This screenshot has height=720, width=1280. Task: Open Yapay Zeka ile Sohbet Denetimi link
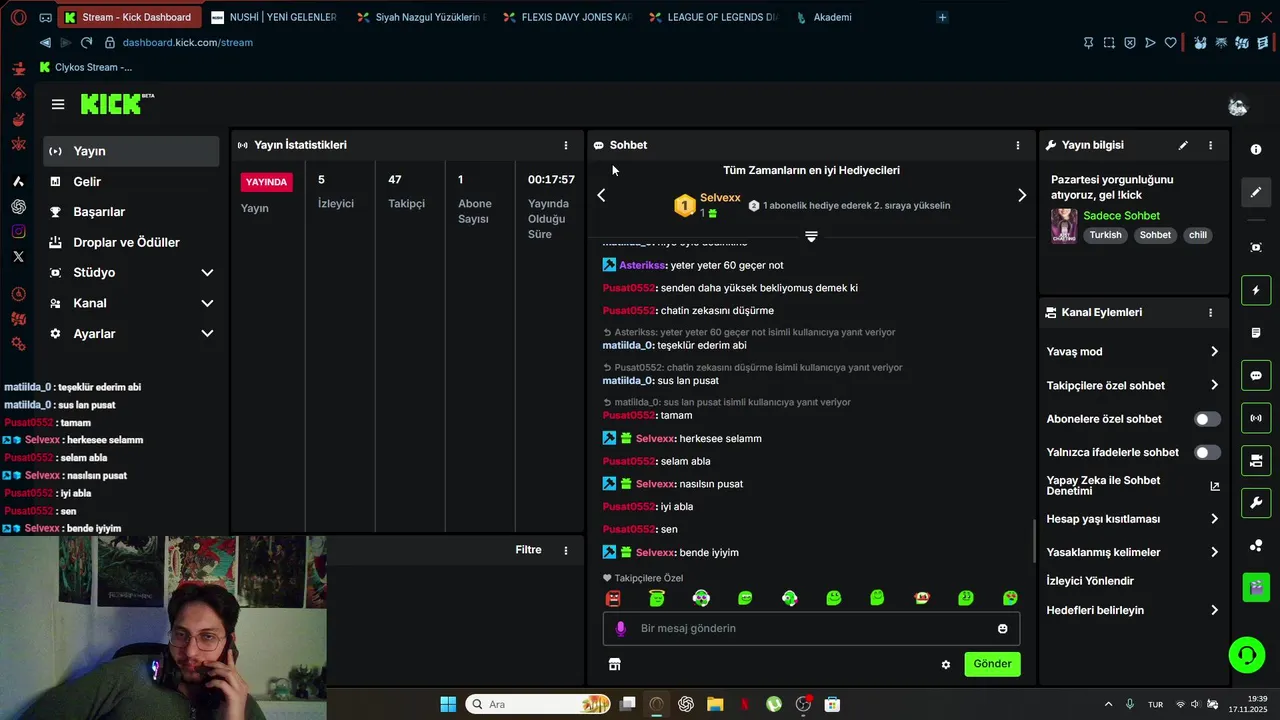coord(1133,486)
